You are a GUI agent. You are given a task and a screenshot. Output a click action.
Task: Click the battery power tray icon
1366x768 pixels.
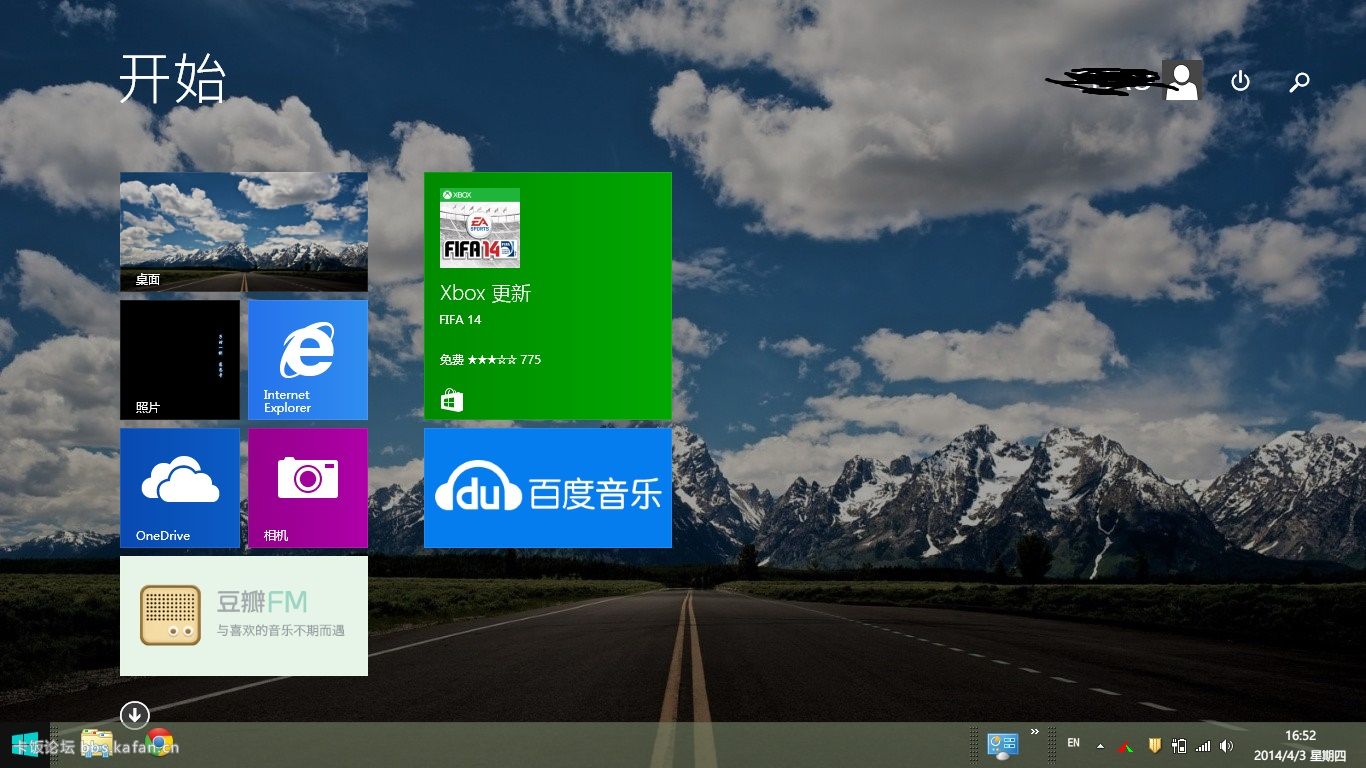(x=1179, y=746)
